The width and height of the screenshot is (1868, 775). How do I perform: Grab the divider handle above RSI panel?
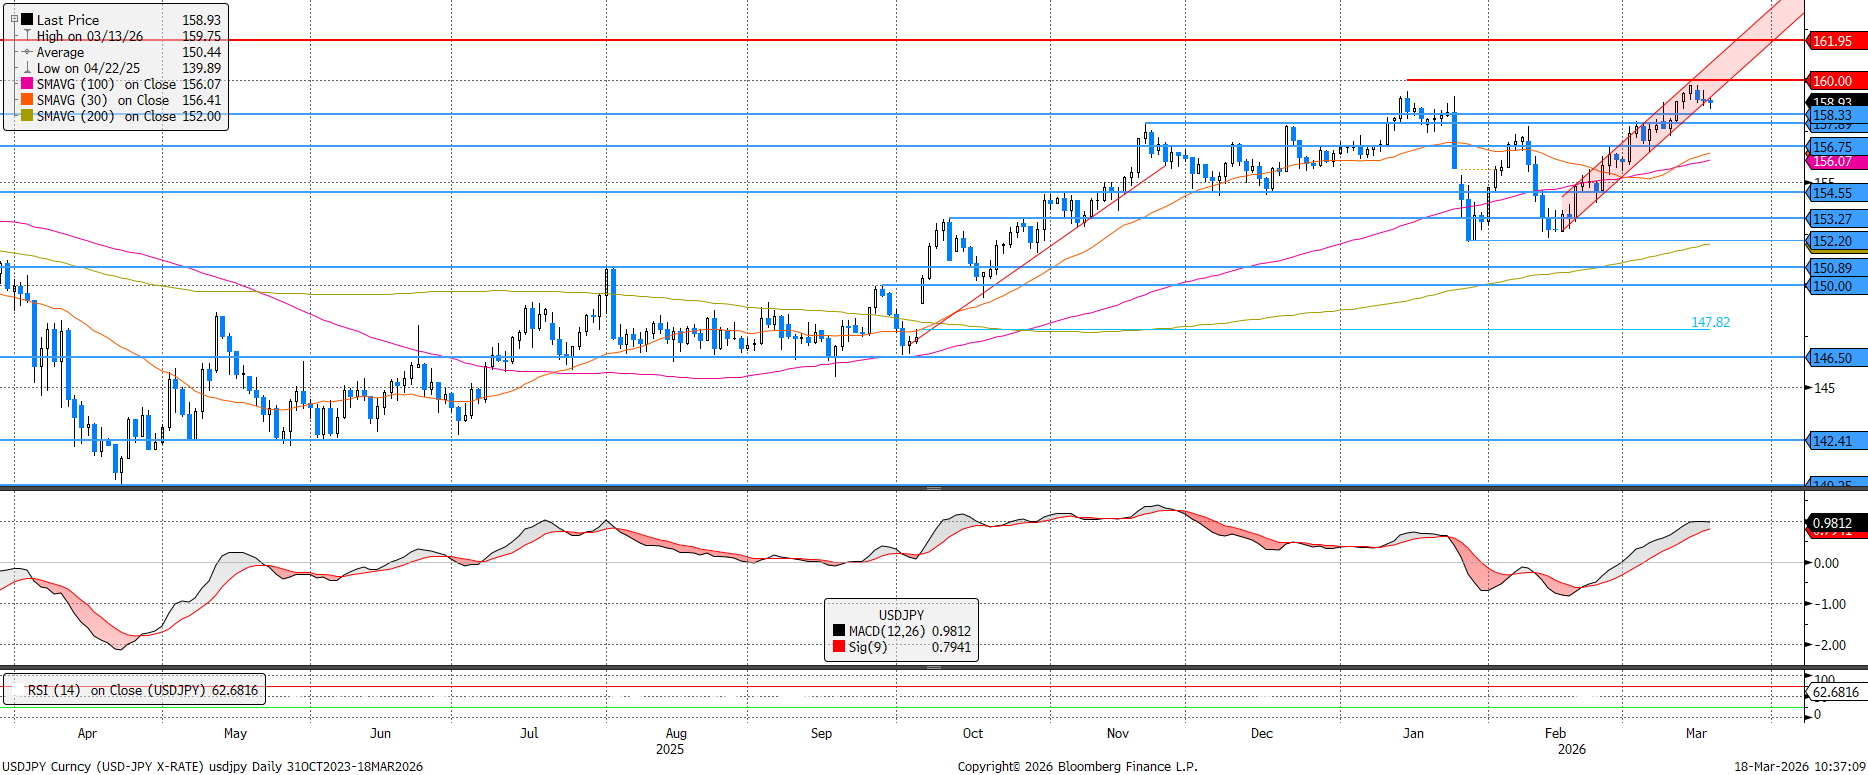tap(933, 667)
